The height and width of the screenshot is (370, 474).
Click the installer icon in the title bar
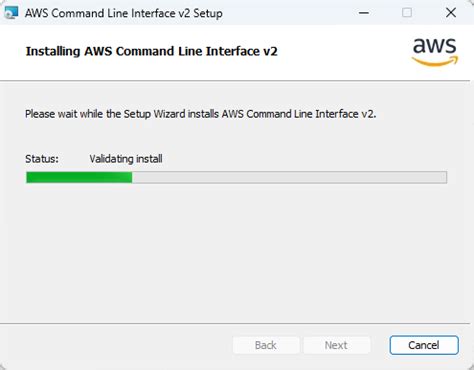(x=11, y=13)
